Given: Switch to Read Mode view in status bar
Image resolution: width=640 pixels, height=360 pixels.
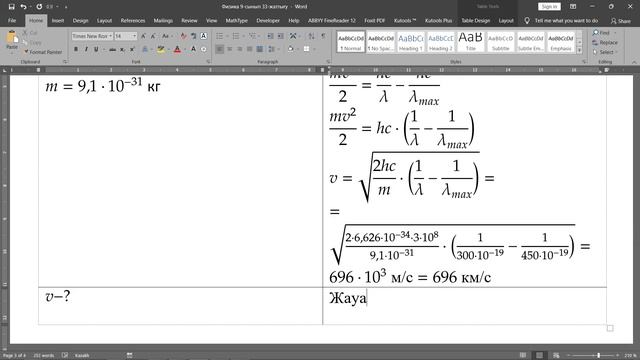Looking at the screenshot, I should coord(523,356).
